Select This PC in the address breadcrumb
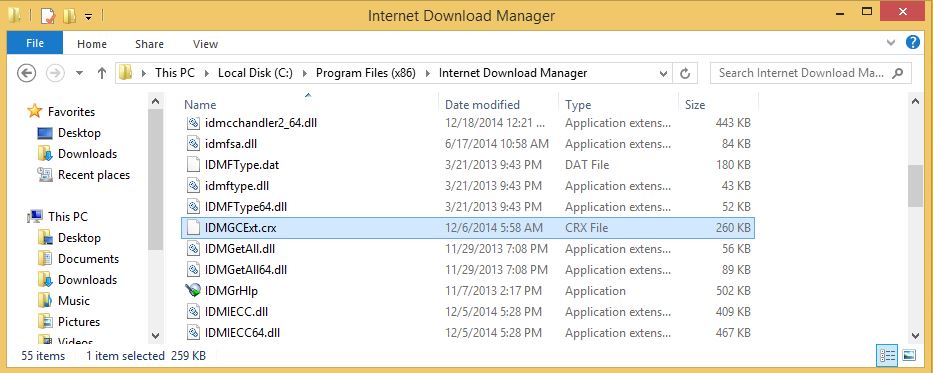This screenshot has width=933, height=373. pyautogui.click(x=174, y=73)
